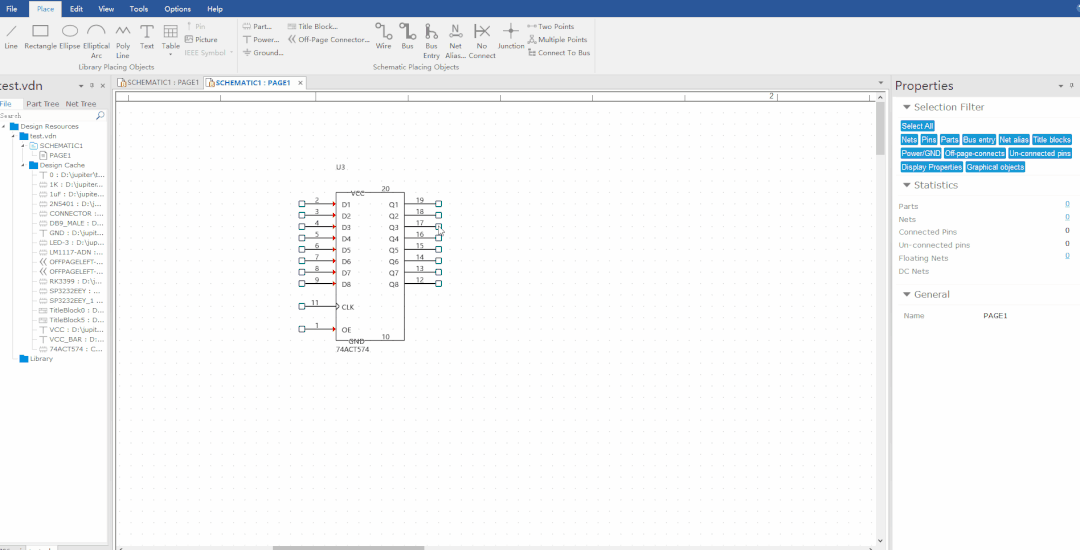Select 74ACT574 in the Design Cache
Screen dimensions: 1080x550
(75, 349)
